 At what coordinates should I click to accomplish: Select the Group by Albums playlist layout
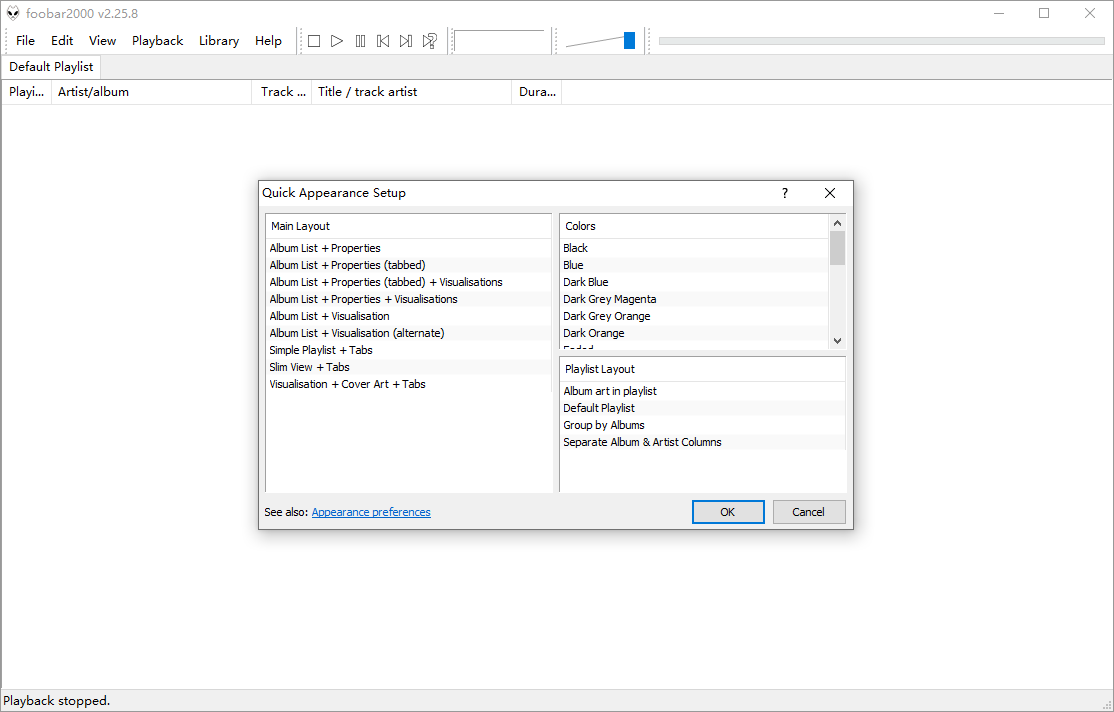pos(603,424)
